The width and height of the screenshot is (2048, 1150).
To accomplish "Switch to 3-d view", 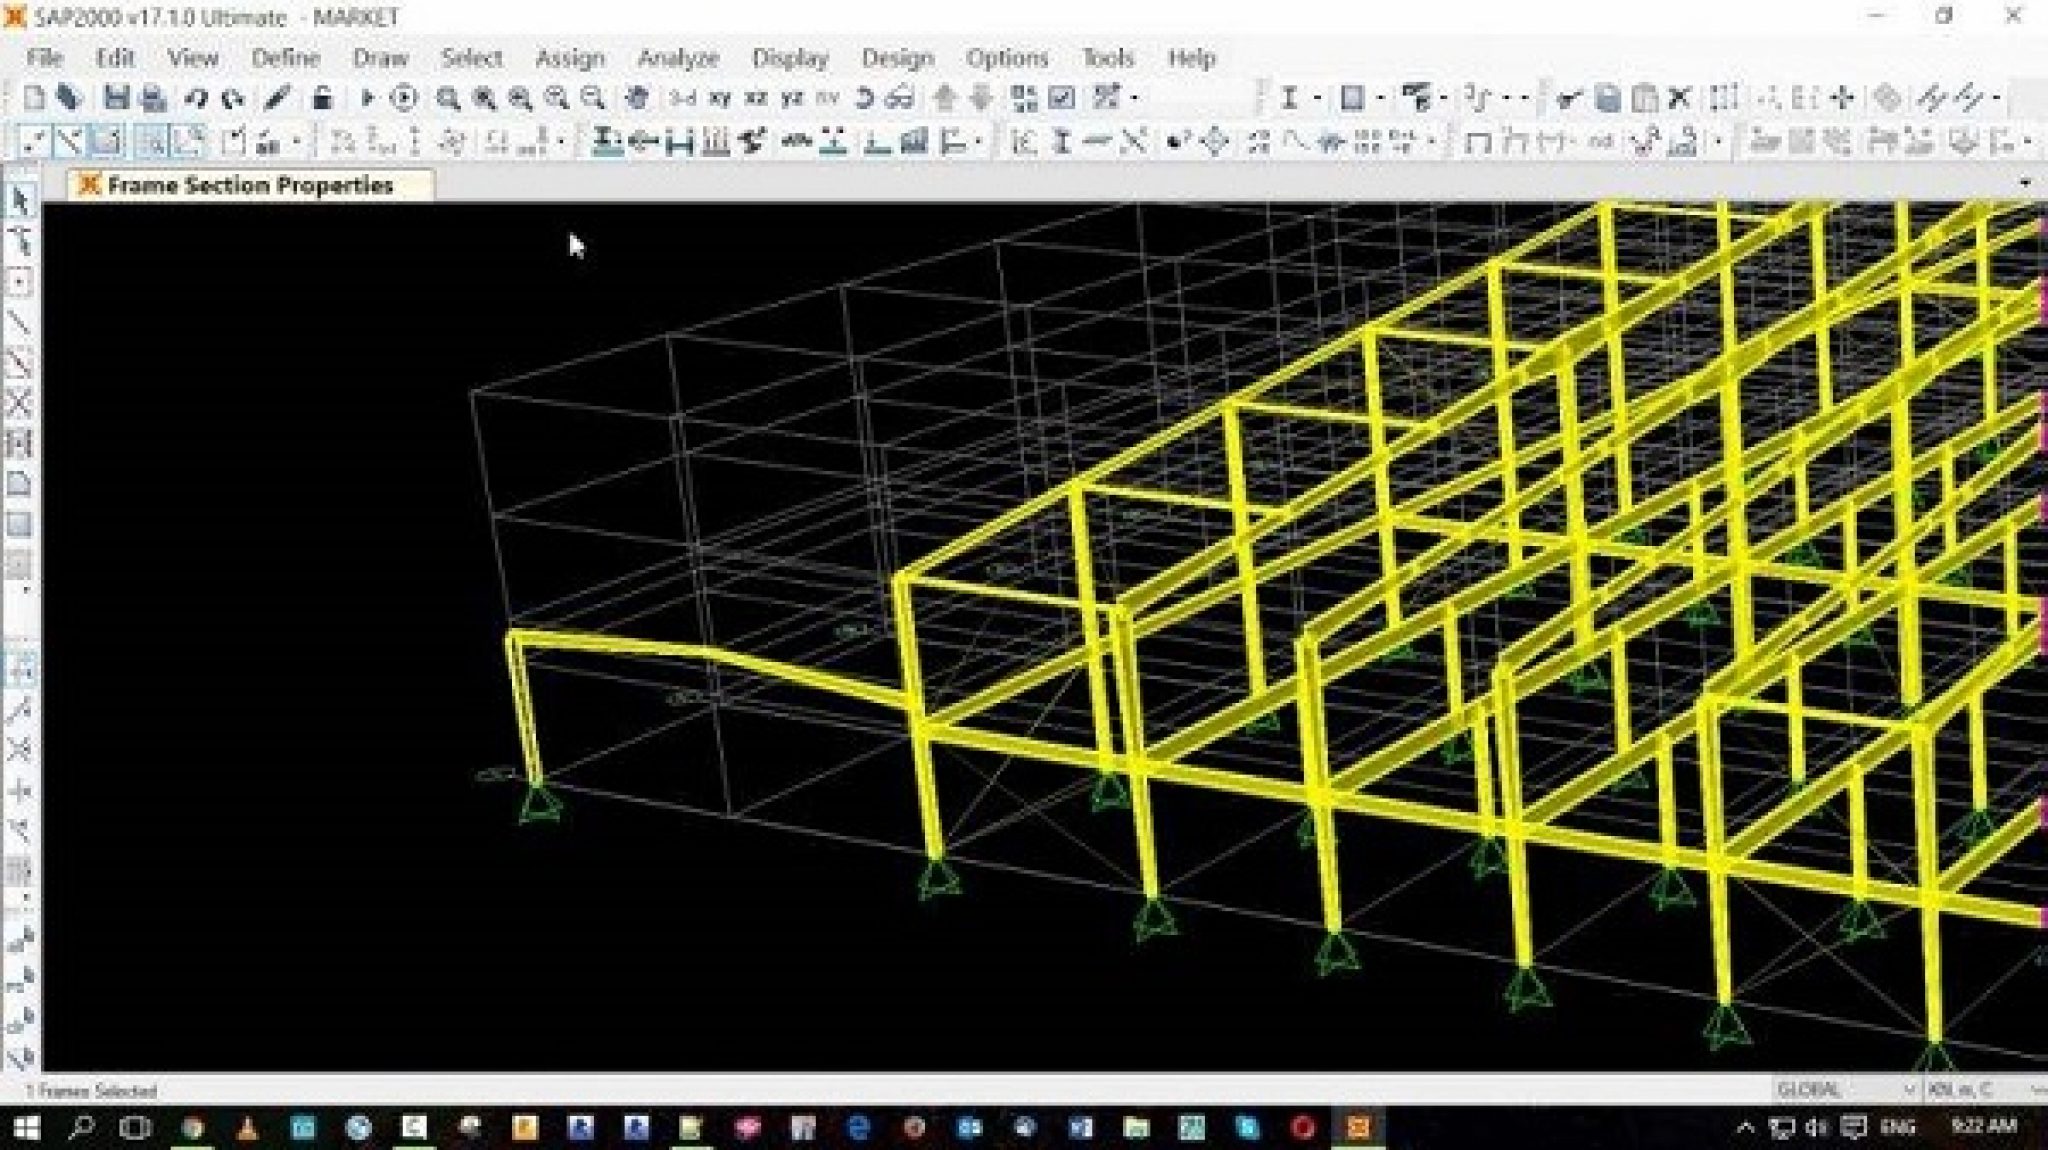I will pos(683,98).
